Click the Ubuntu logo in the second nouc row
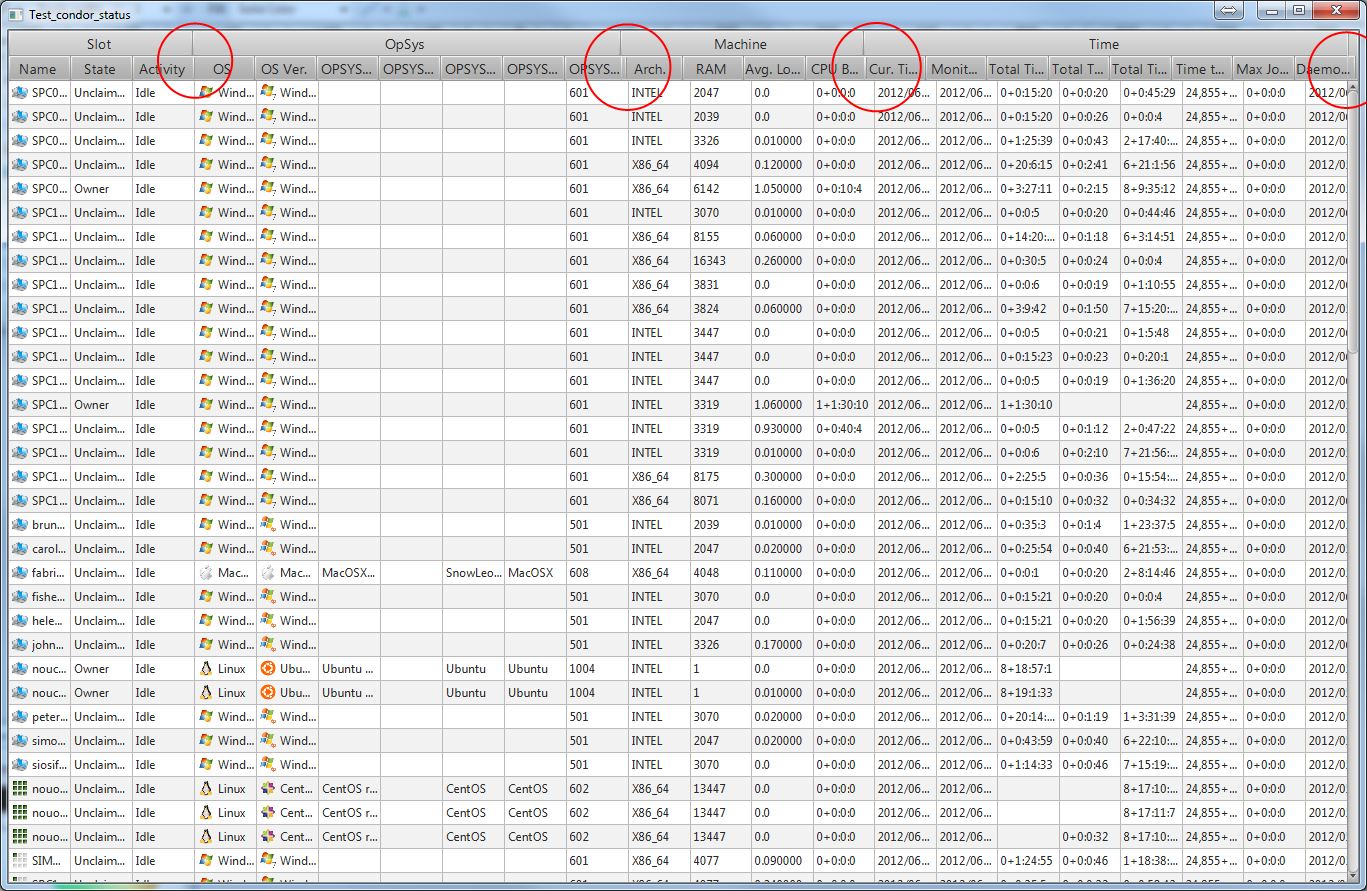 (x=268, y=693)
